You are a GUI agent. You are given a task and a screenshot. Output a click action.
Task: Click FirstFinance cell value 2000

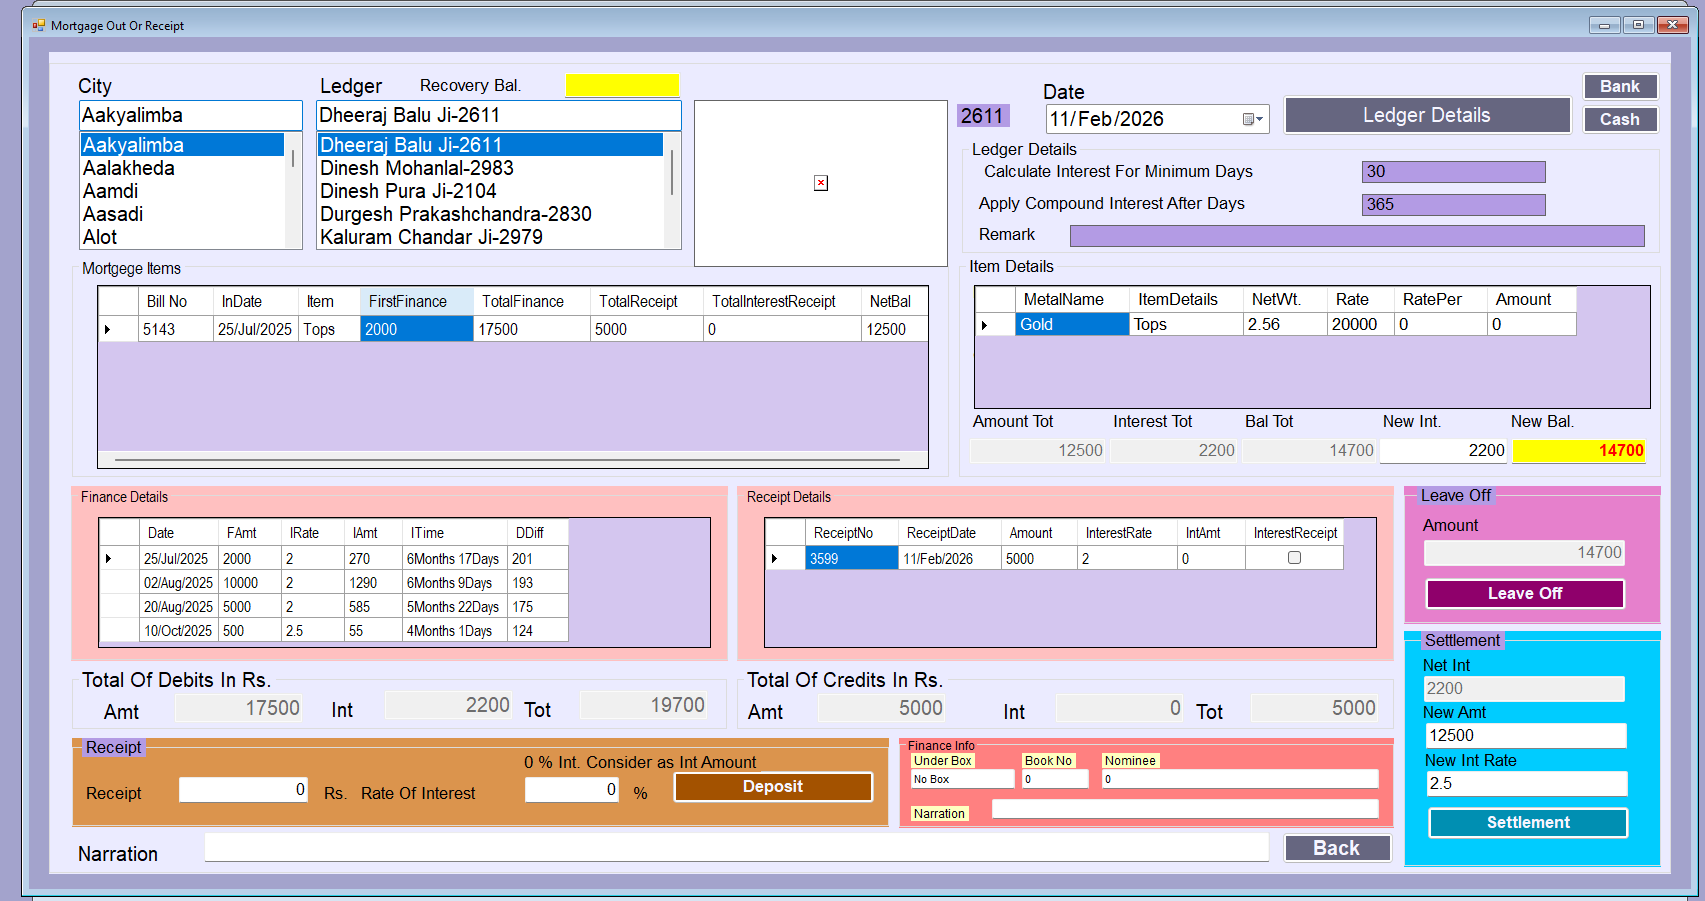point(417,329)
